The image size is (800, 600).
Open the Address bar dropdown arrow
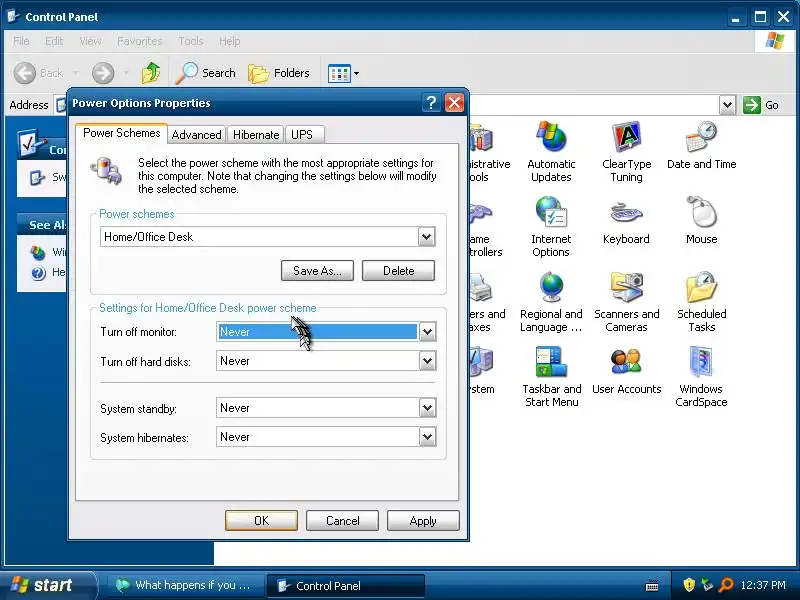click(728, 105)
